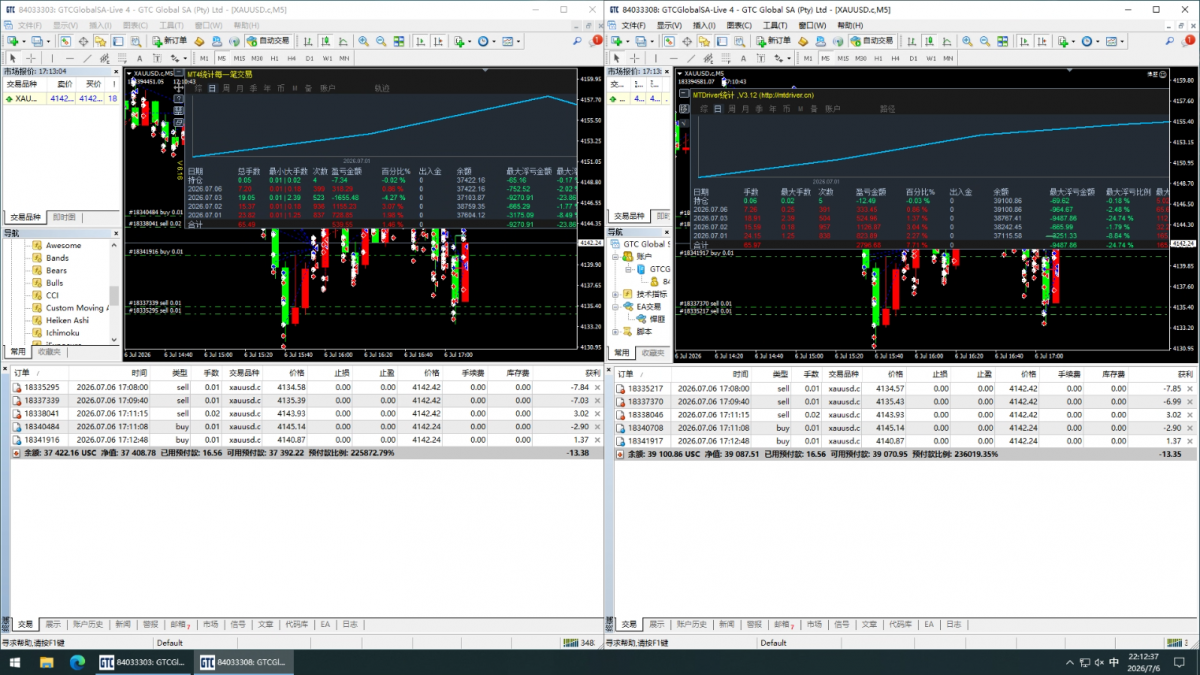Toggle chart auto scroll in right window

pyautogui.click(x=1024, y=41)
